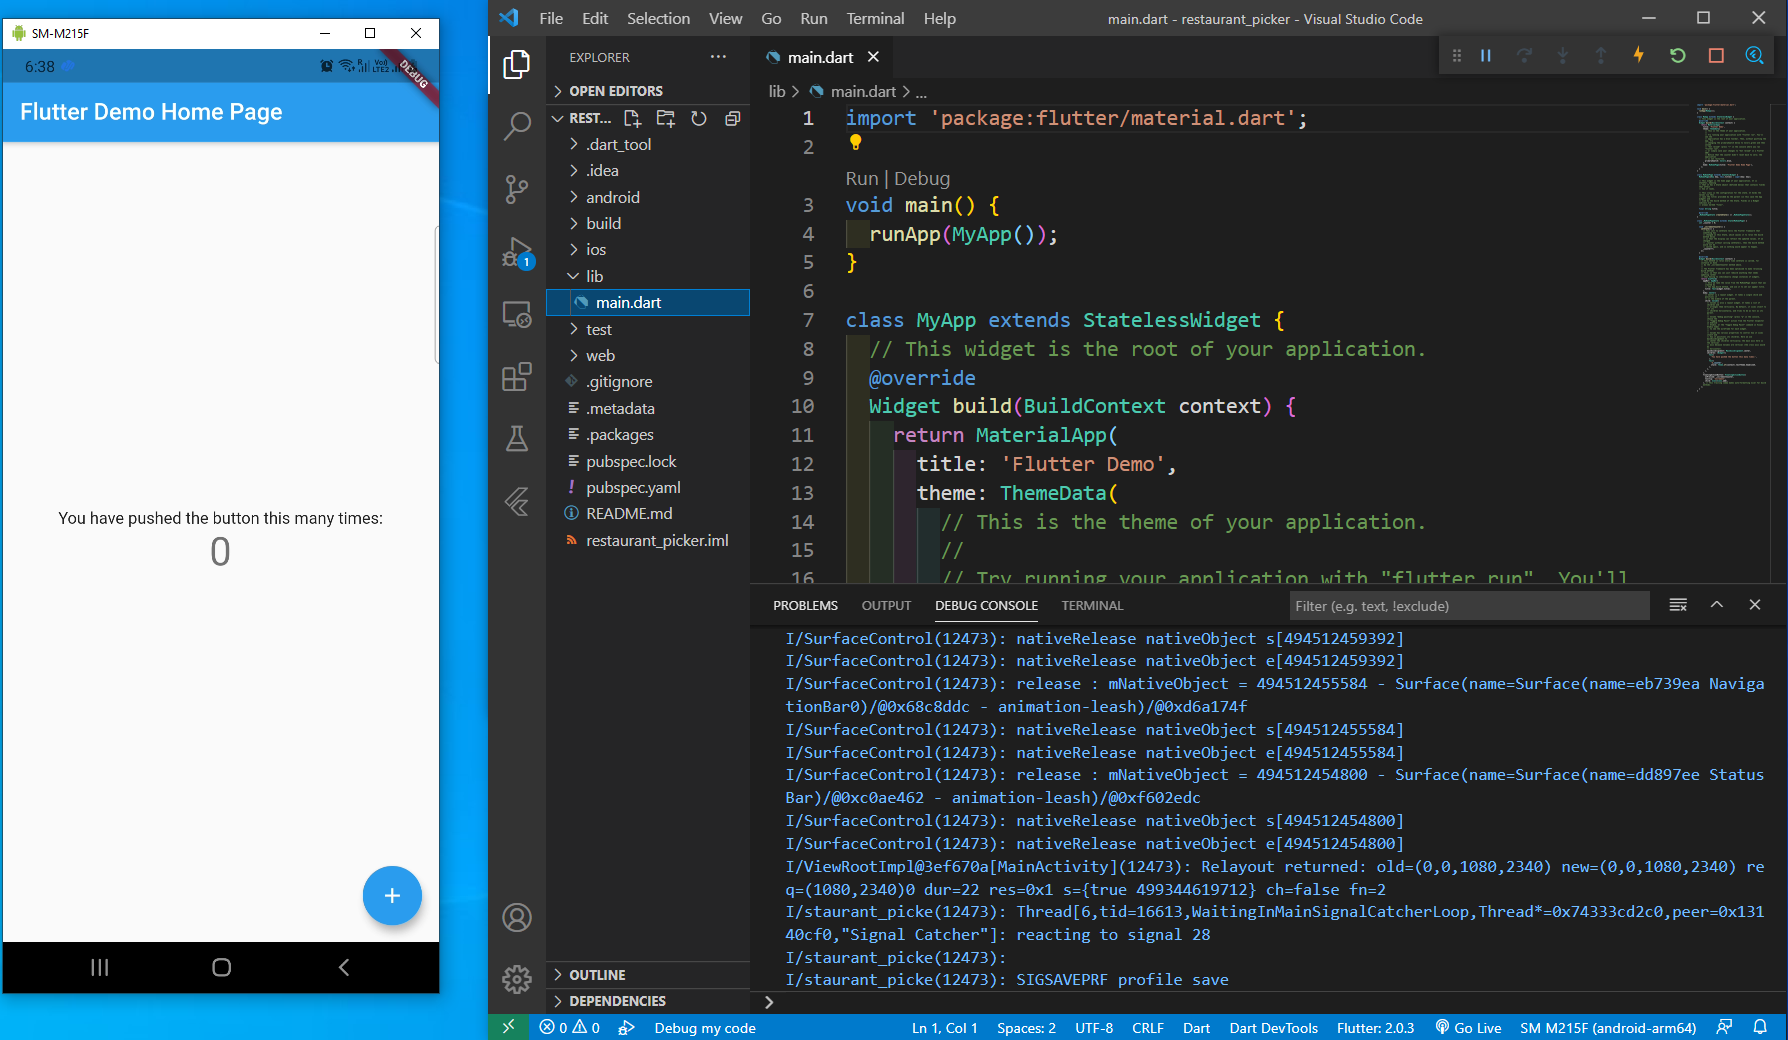Open pubspec.yaml file
This screenshot has height=1040, width=1788.
(x=648, y=487)
